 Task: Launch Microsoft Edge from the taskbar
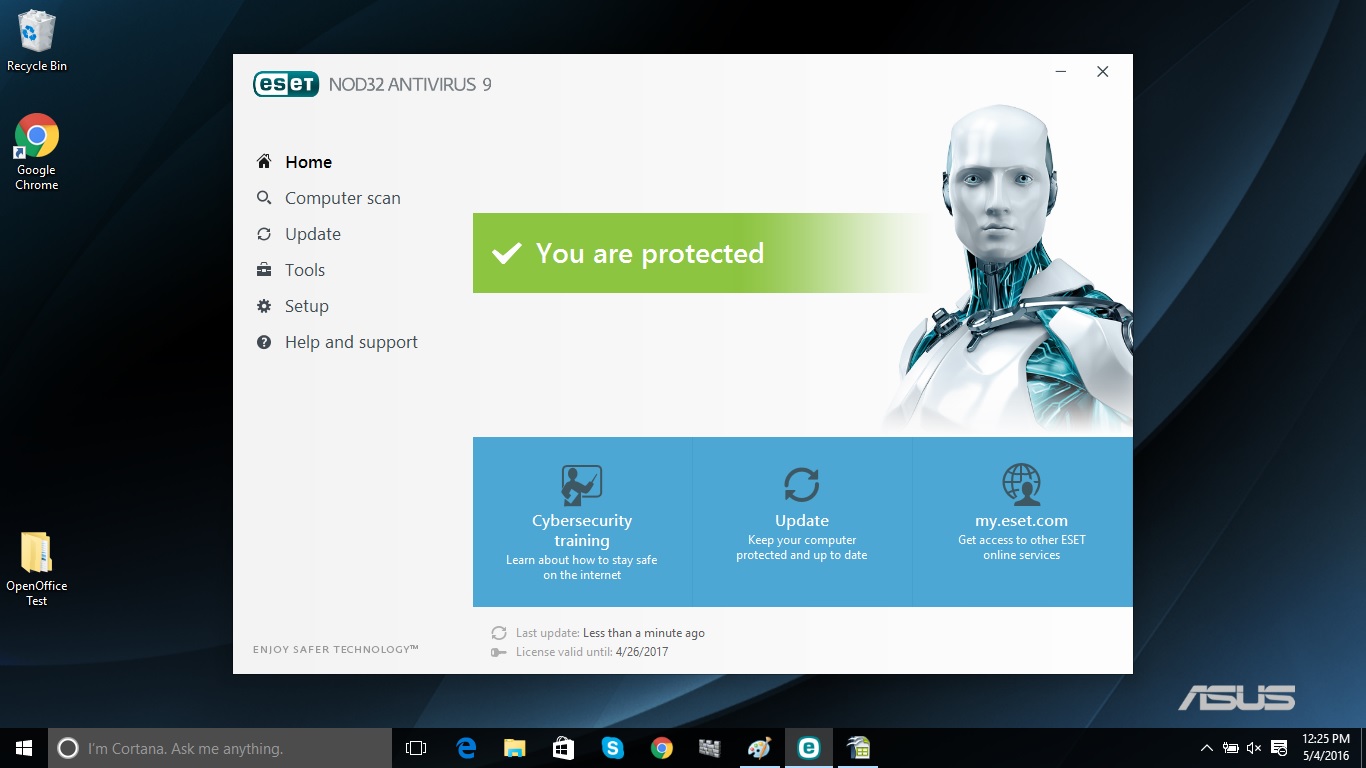click(466, 748)
